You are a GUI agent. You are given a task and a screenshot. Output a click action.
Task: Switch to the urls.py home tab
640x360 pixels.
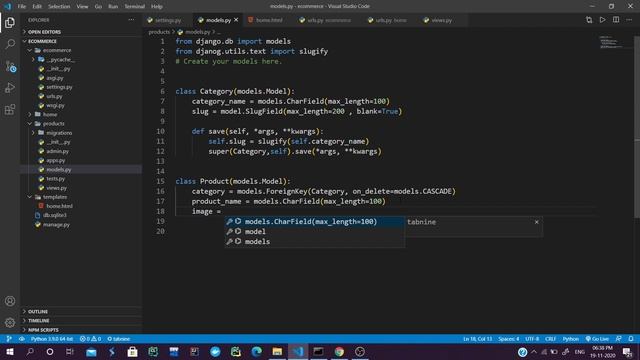click(391, 20)
